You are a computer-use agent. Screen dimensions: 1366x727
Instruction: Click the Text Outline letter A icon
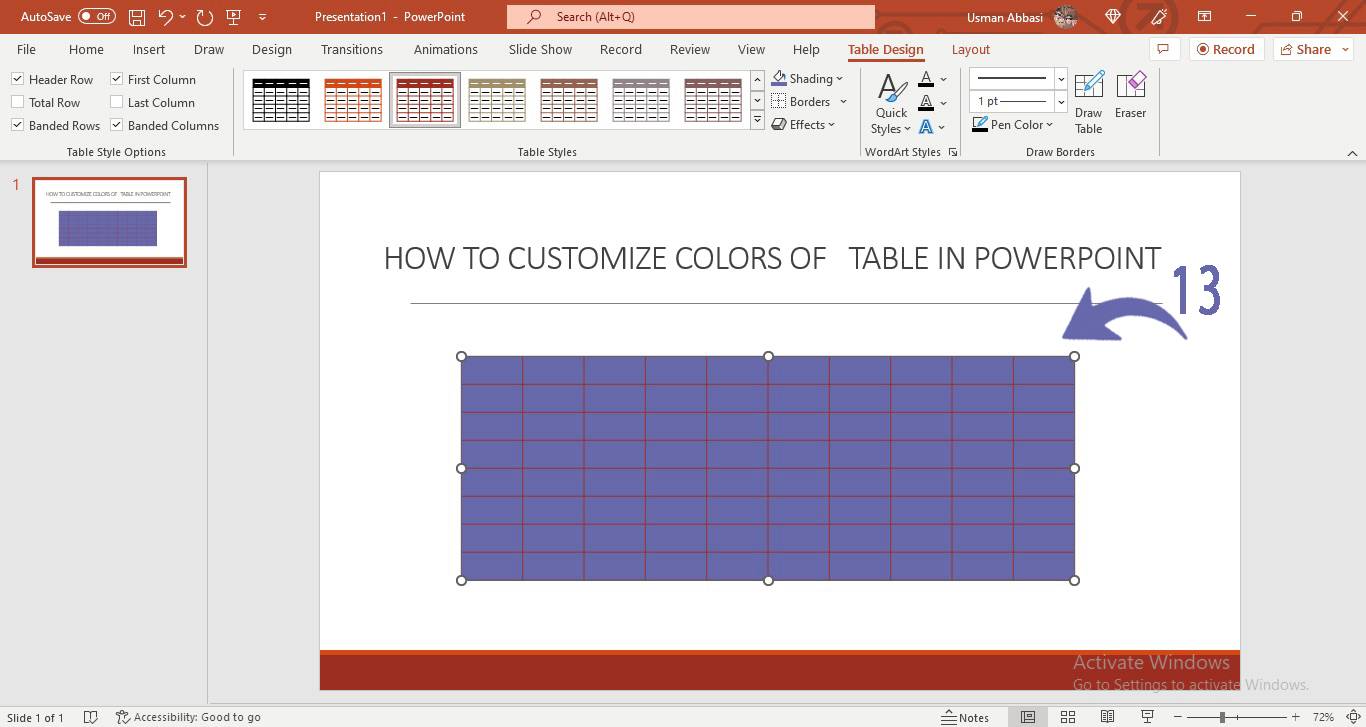click(926, 103)
